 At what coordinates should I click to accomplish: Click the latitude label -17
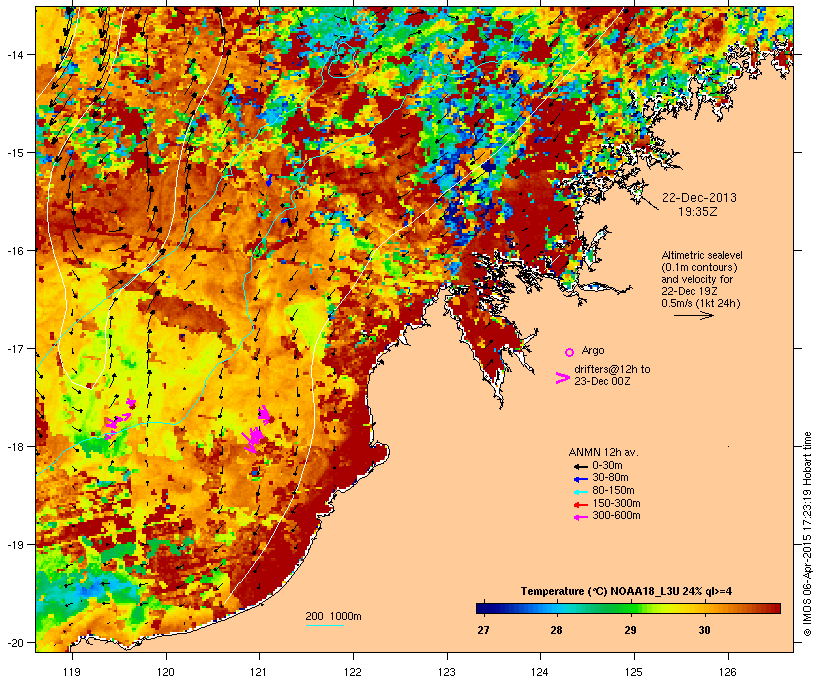[14, 349]
